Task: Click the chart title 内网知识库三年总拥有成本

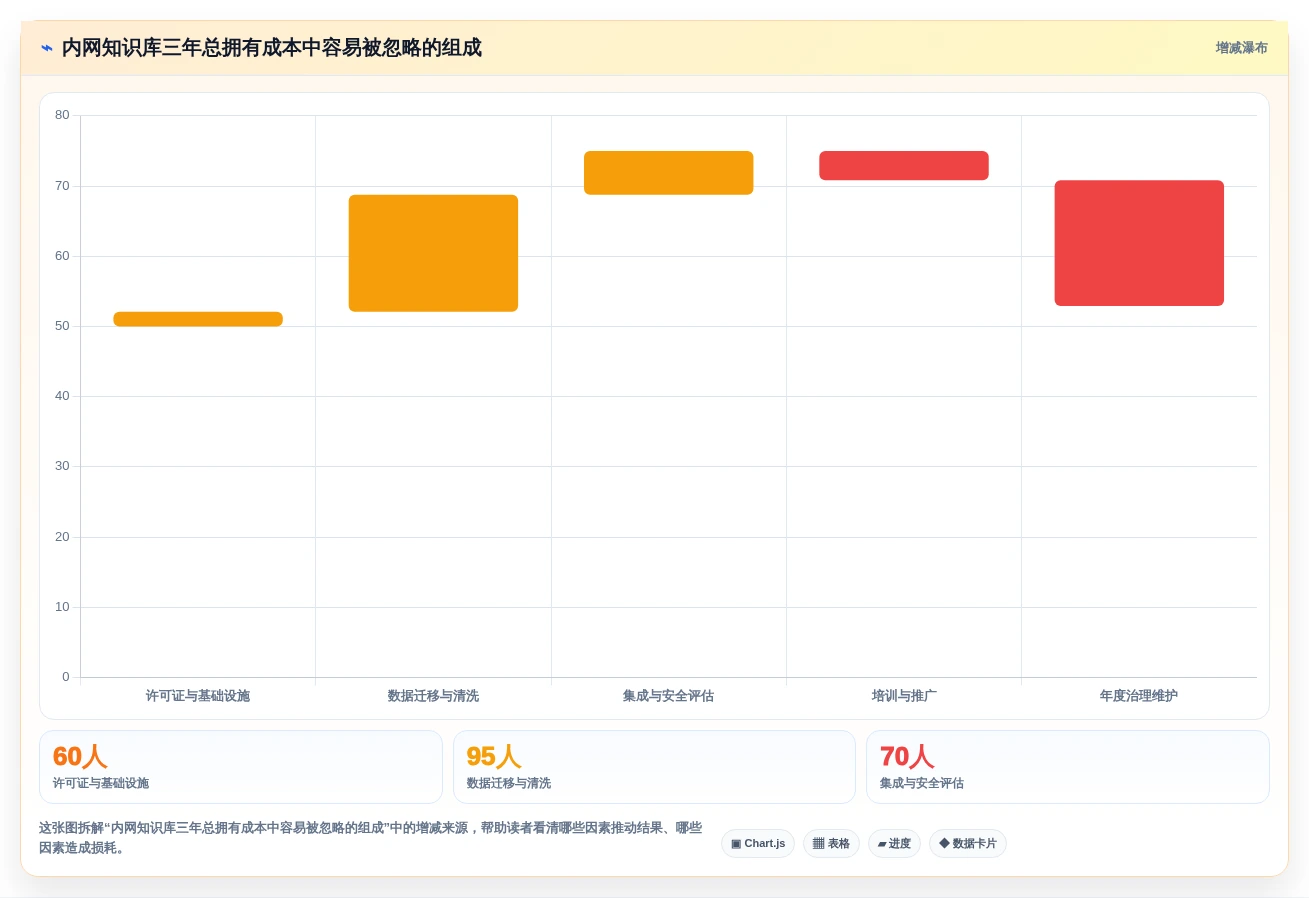Action: (271, 48)
